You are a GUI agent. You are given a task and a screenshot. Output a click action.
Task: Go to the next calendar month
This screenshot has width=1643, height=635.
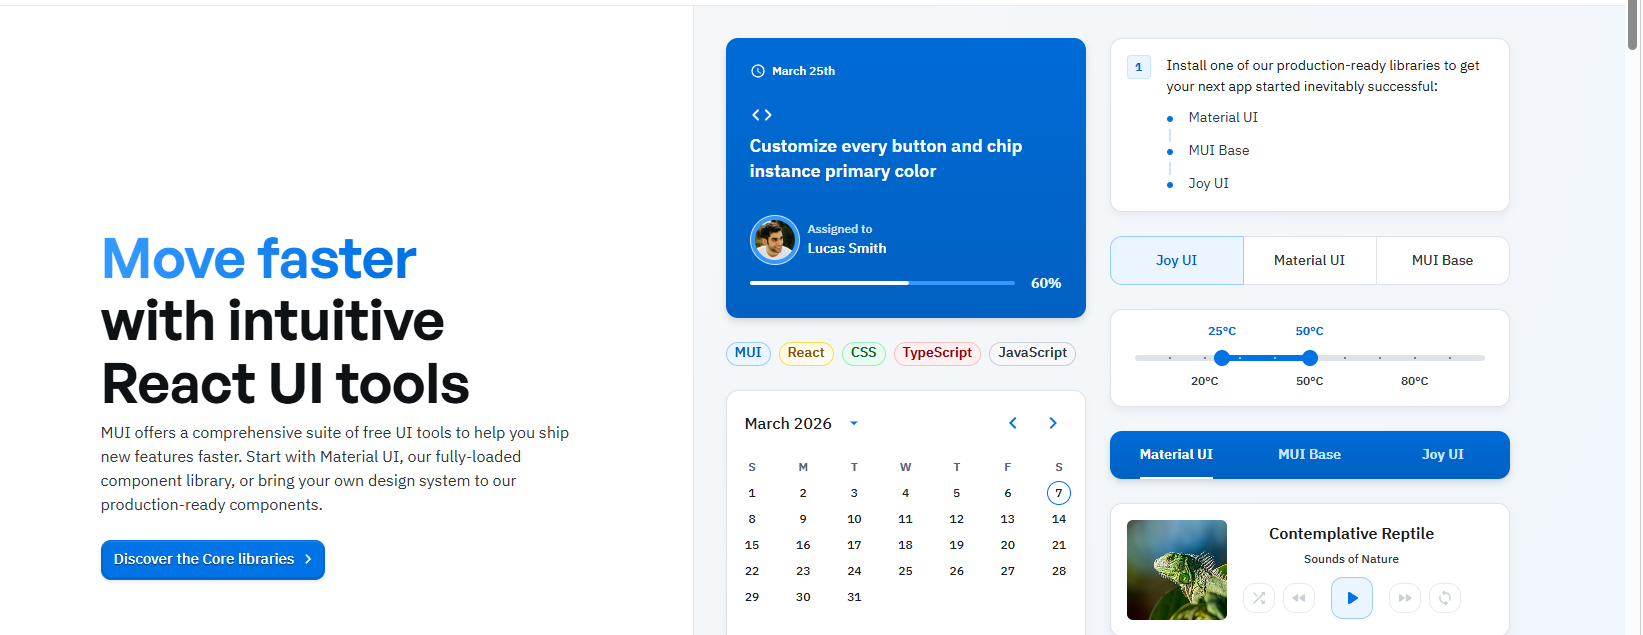(1052, 423)
